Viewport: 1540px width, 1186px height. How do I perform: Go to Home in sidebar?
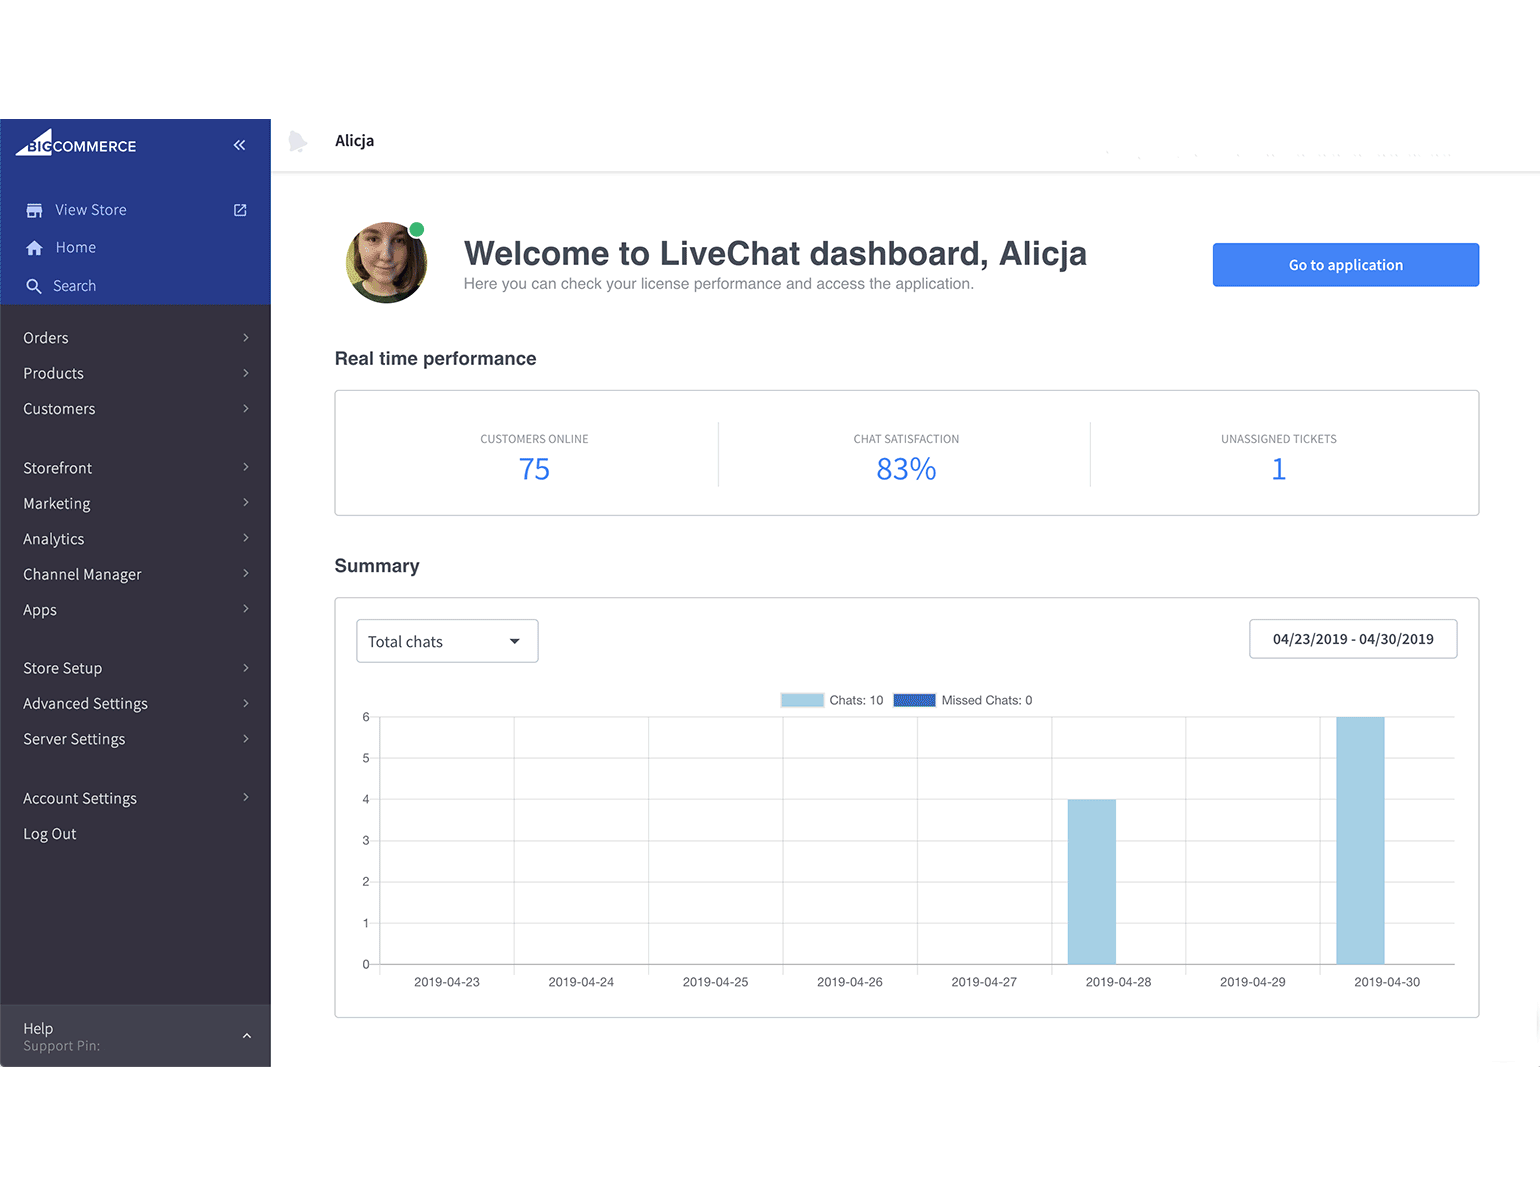(x=76, y=248)
